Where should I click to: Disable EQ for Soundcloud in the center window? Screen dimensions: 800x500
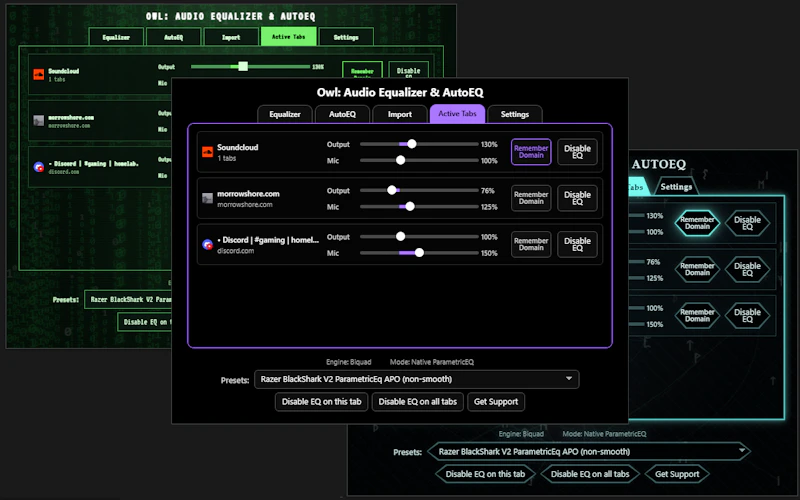[x=577, y=152]
